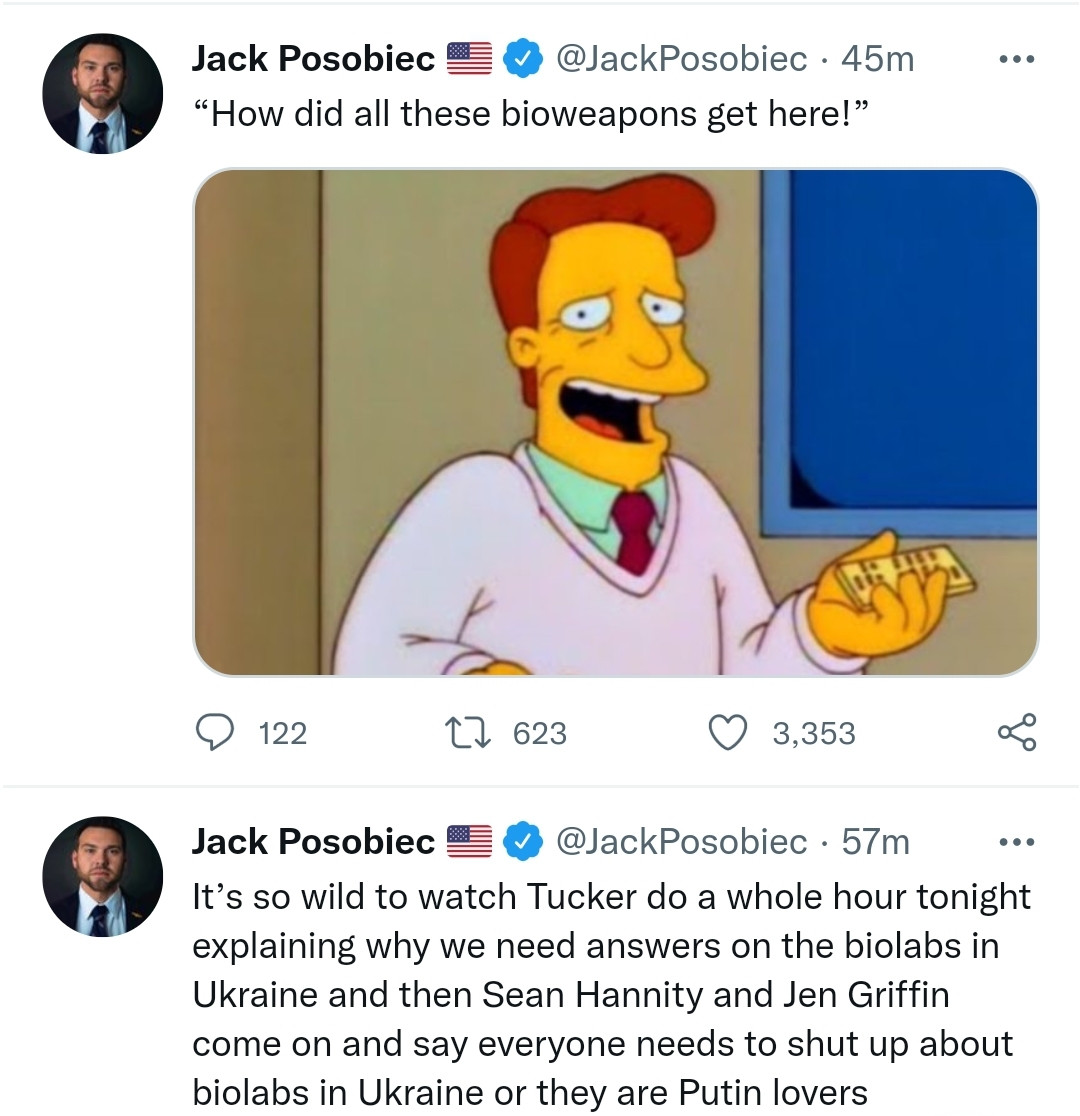The height and width of the screenshot is (1116, 1080).
Task: View the 623 retweets count
Action: [540, 734]
